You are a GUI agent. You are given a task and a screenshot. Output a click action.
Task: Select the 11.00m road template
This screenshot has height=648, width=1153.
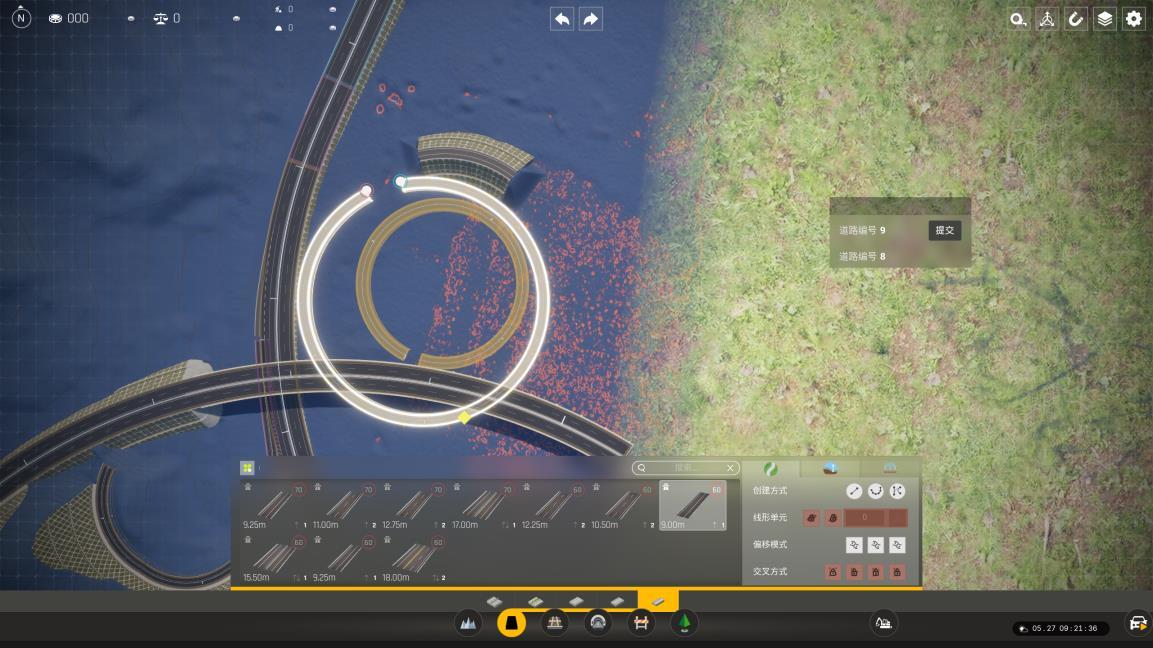344,505
